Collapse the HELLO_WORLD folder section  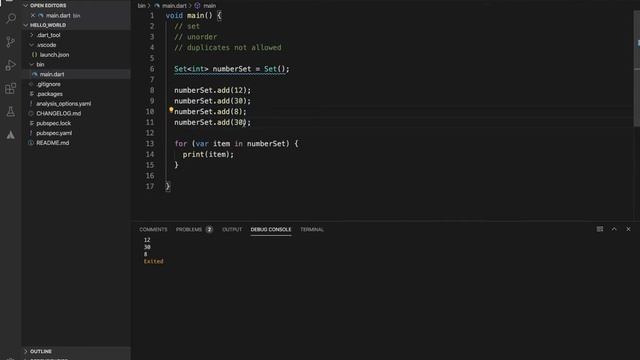coord(26,25)
